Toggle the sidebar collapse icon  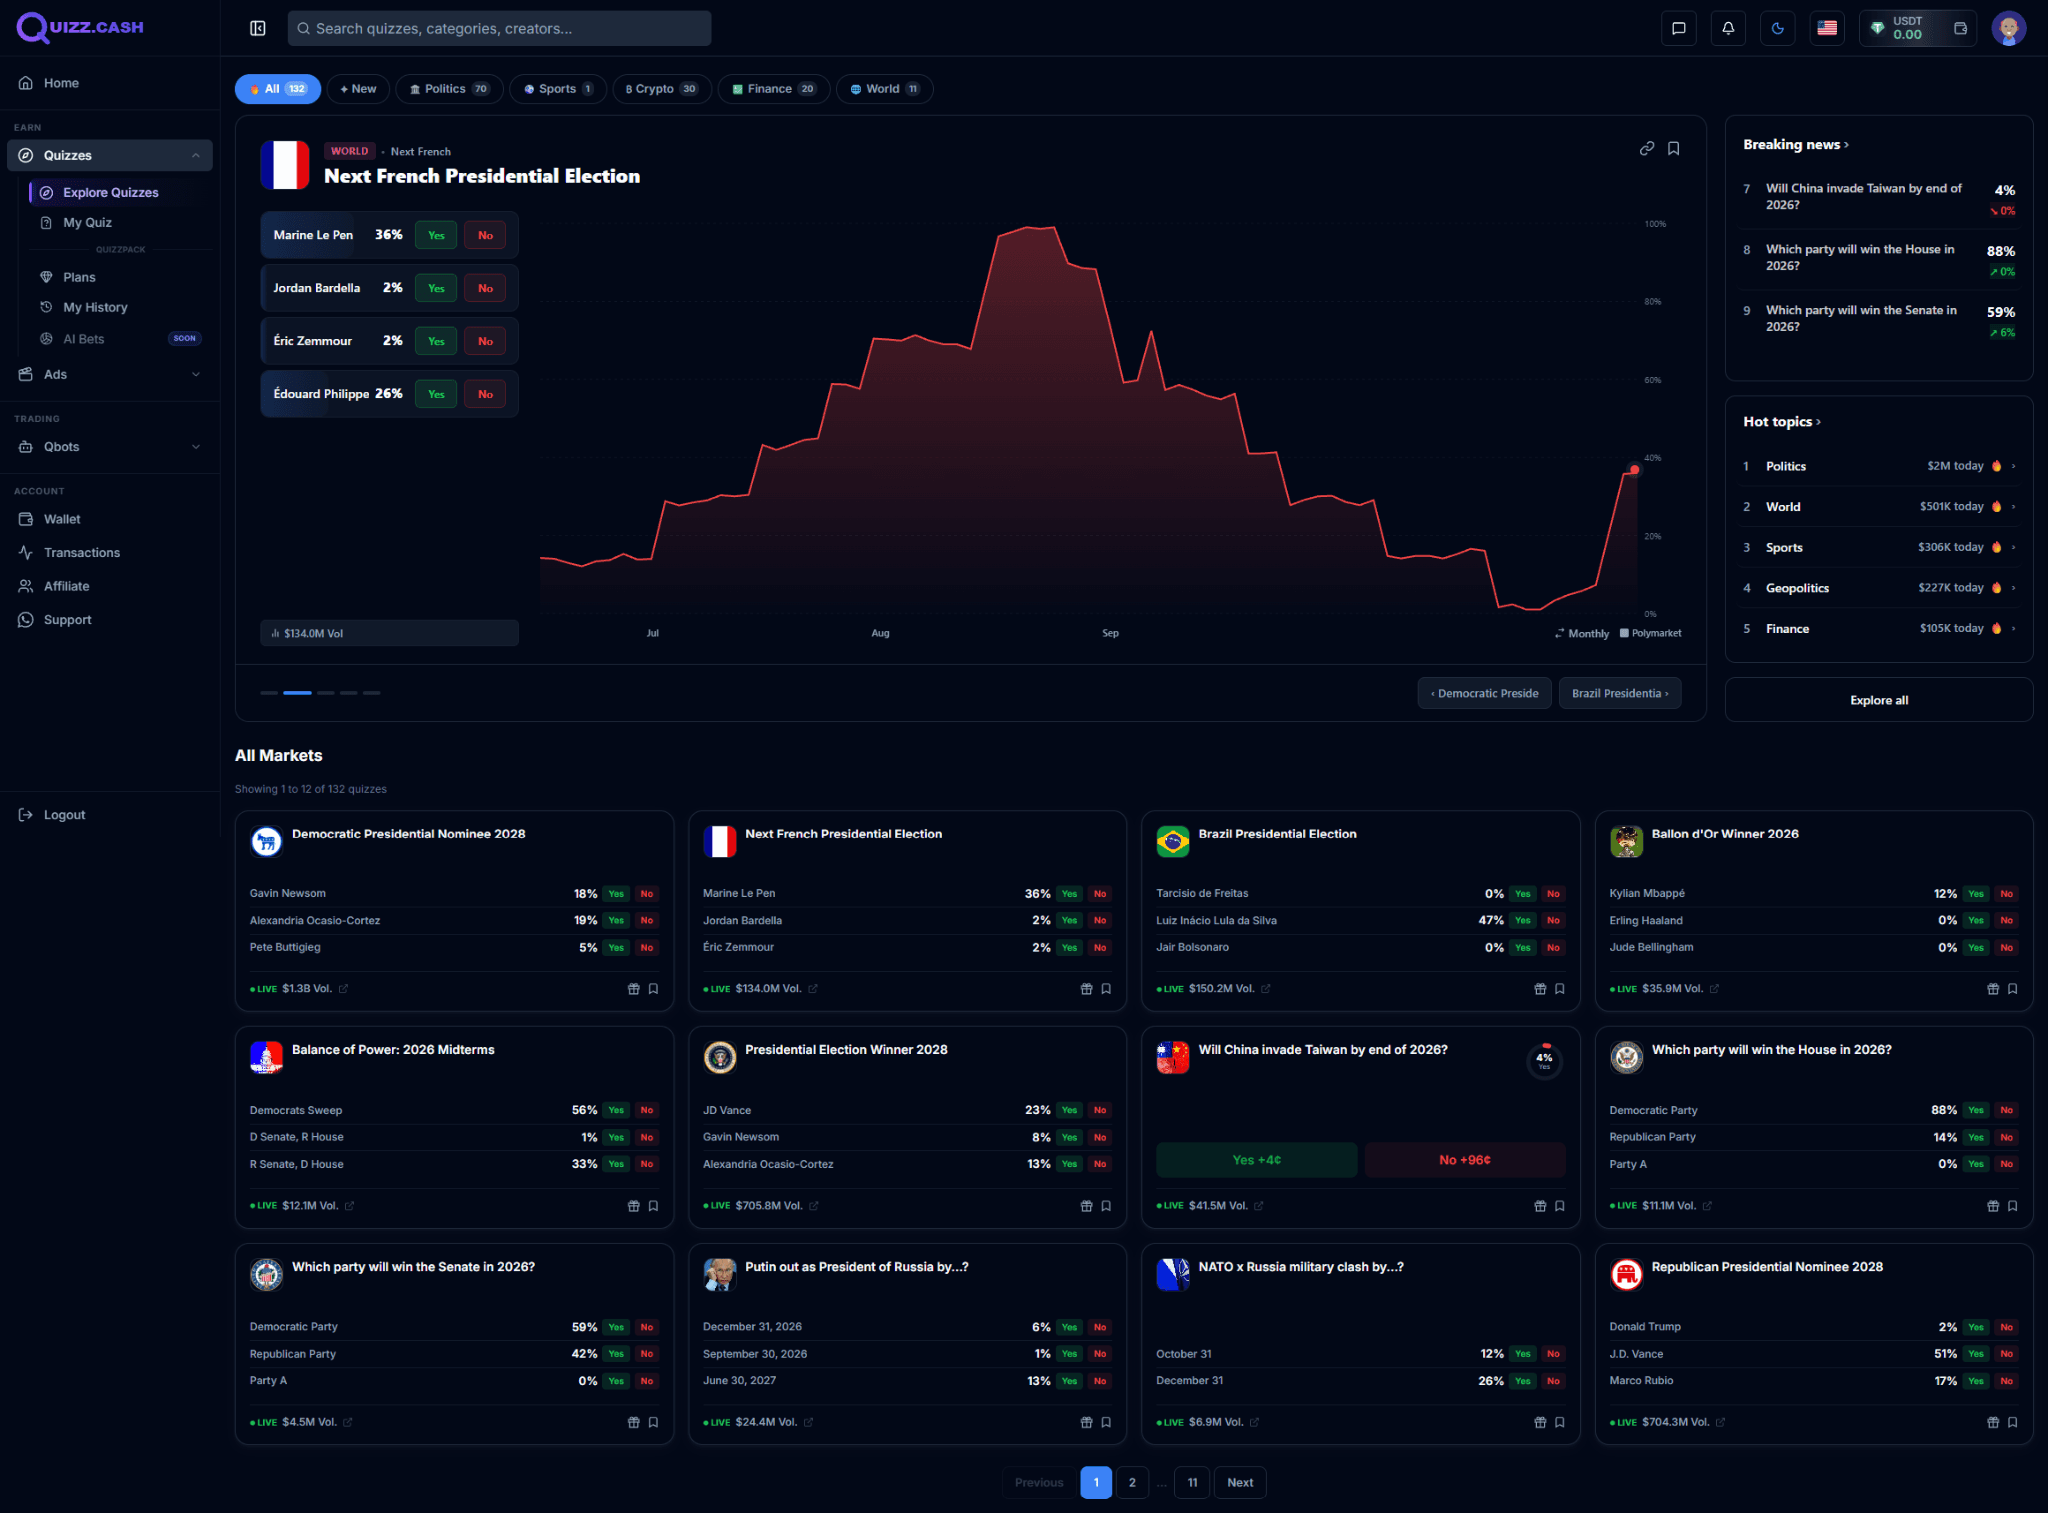click(x=258, y=28)
